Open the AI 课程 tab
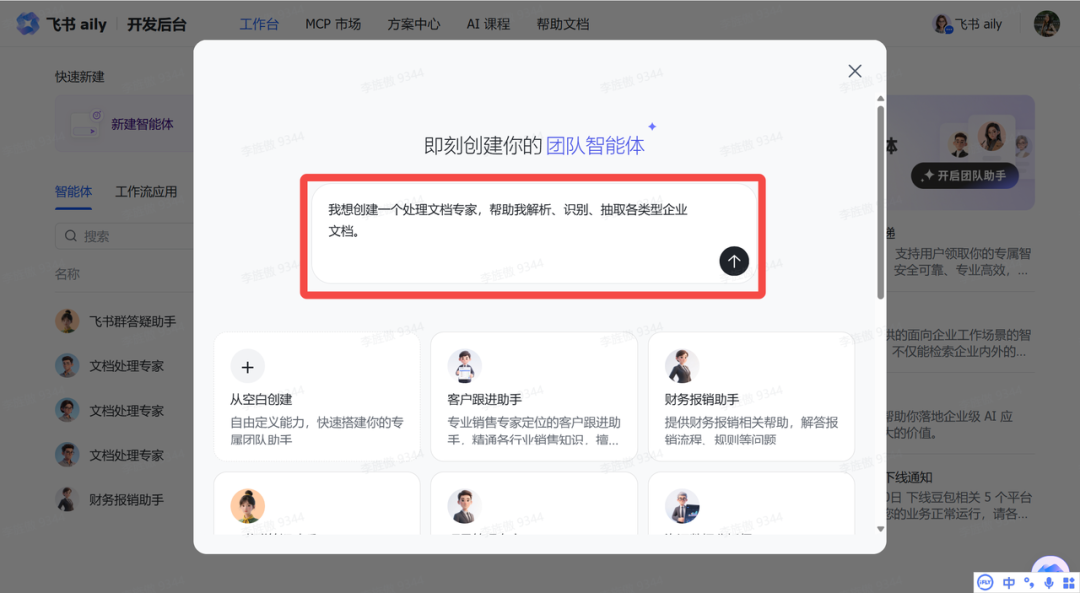The image size is (1080, 593). click(x=488, y=24)
